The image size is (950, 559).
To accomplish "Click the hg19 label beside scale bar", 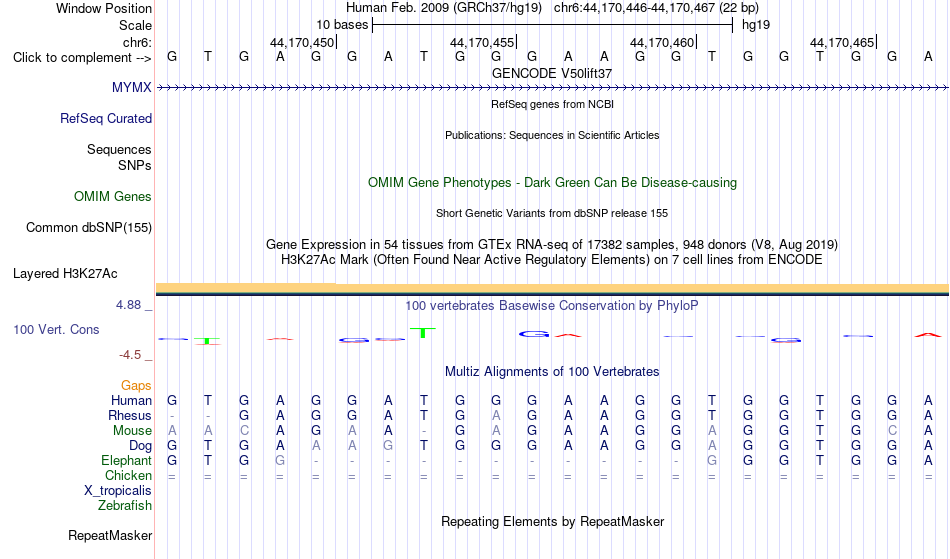I will pos(756,25).
